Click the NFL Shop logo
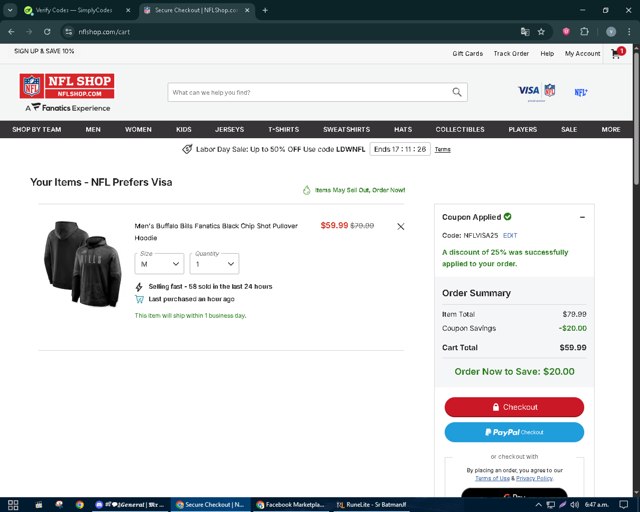This screenshot has height=512, width=640. (67, 86)
